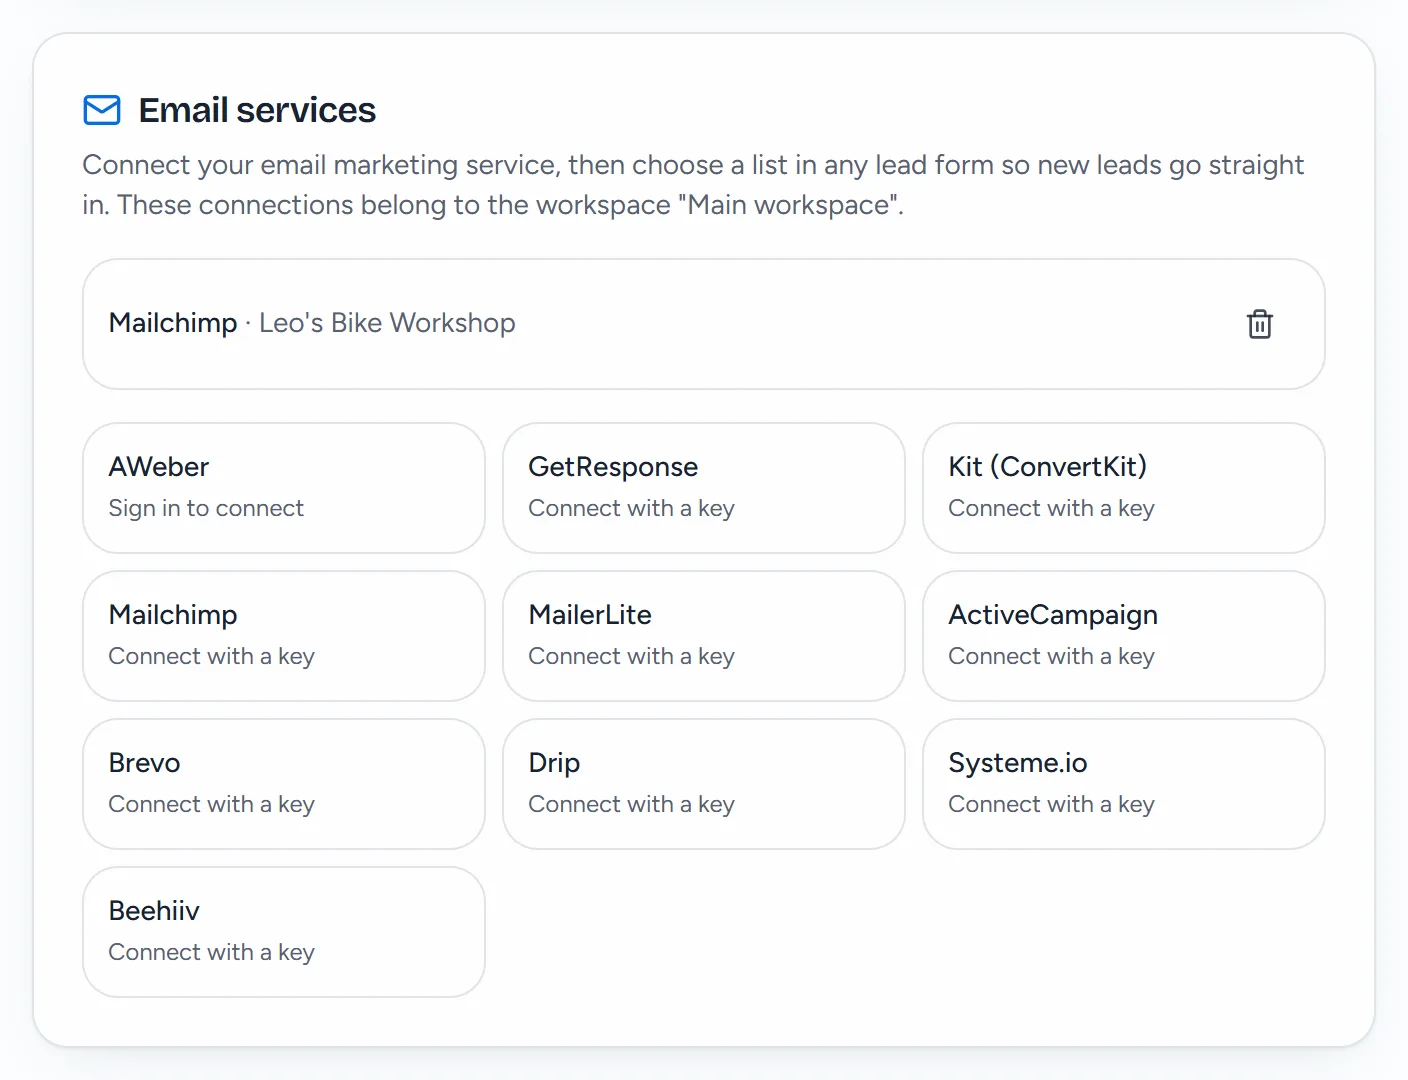The height and width of the screenshot is (1080, 1408).
Task: Click the envelope icon beside Email services
Action: coord(102,110)
